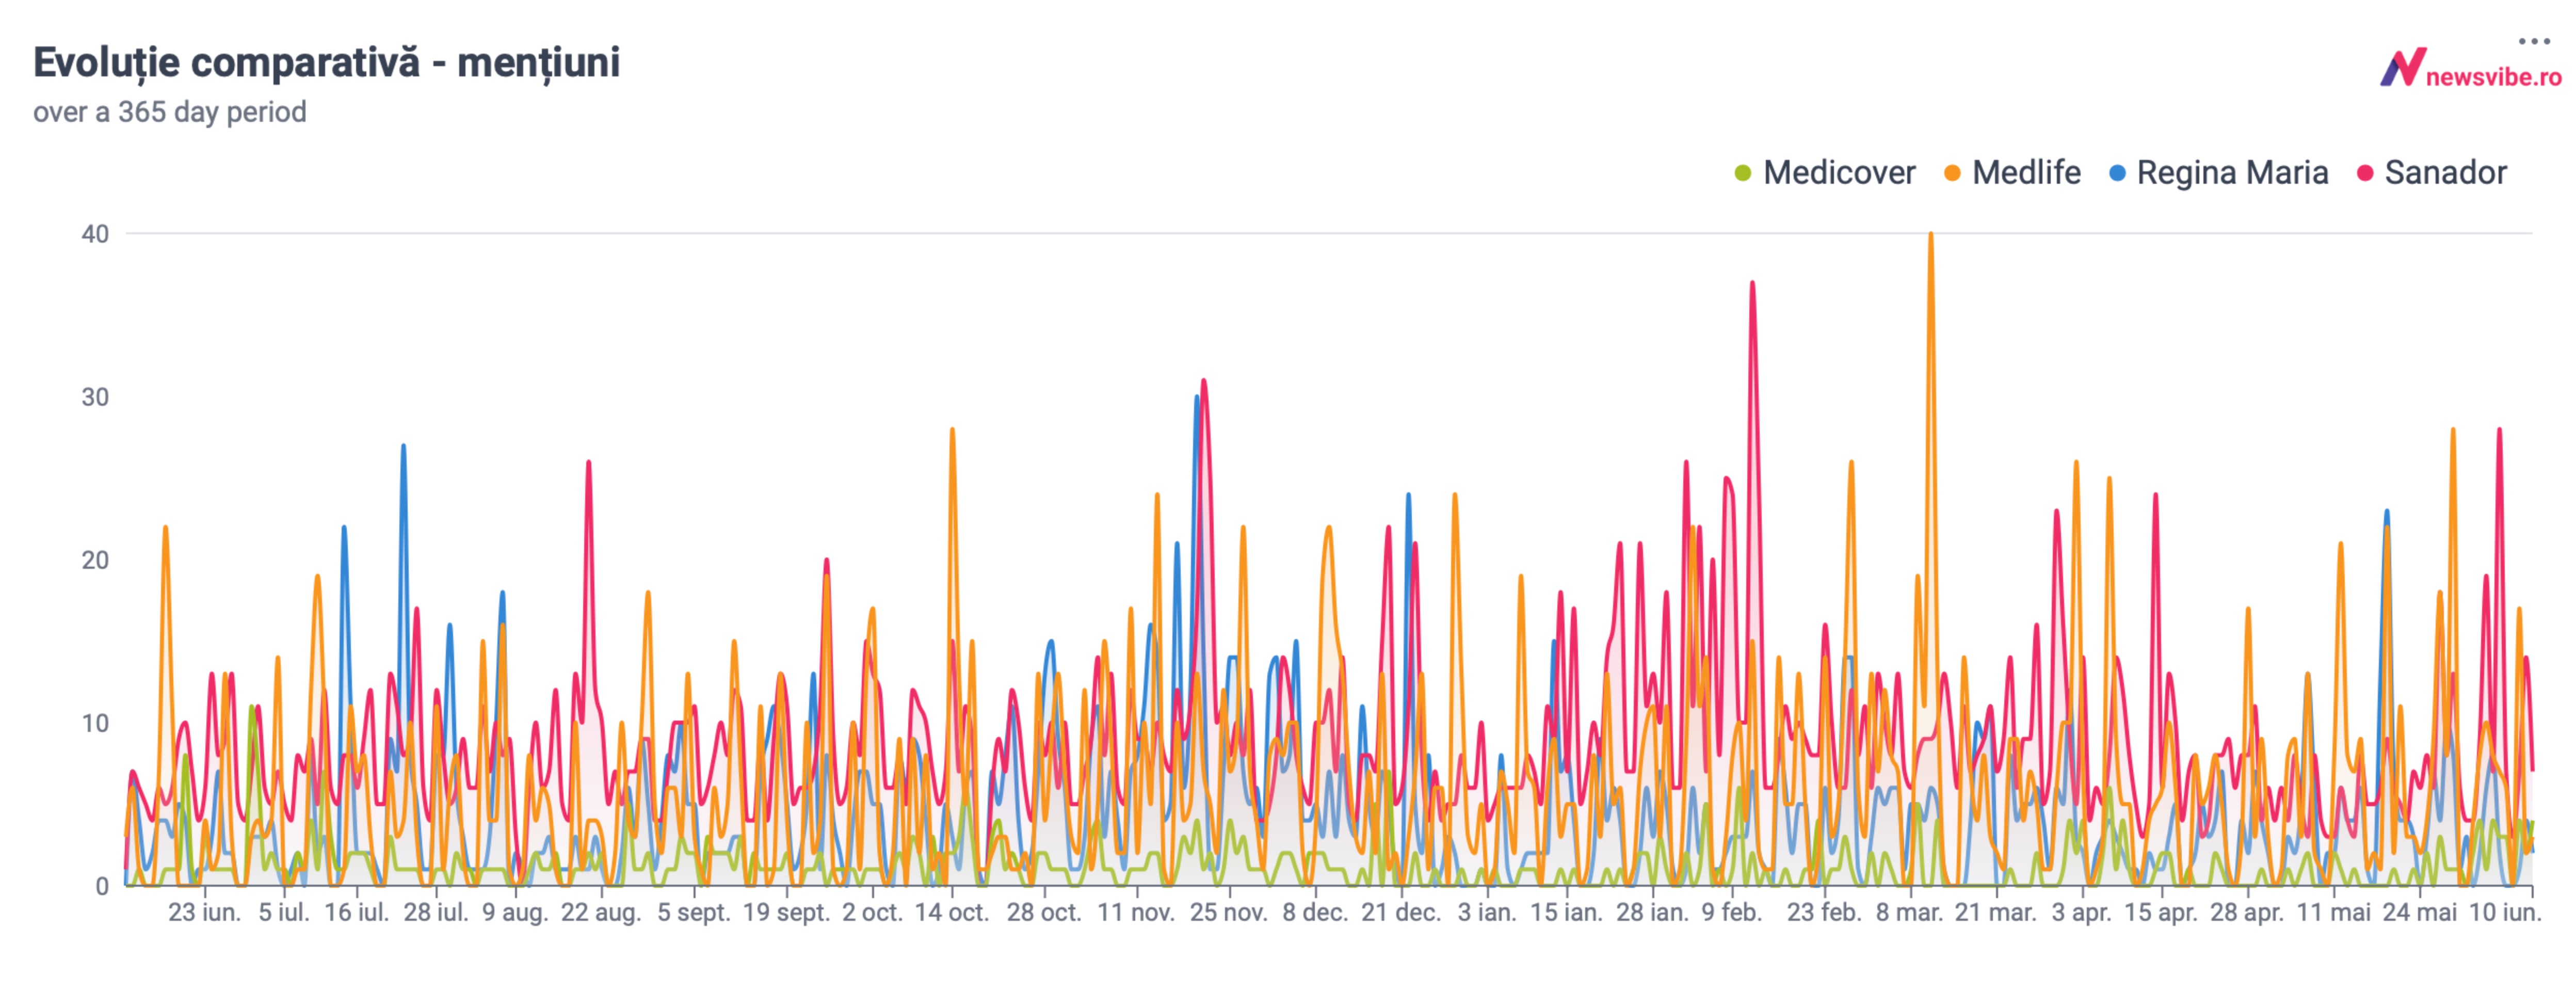Click the '30' y-axis label
This screenshot has width=2576, height=991.
(95, 397)
